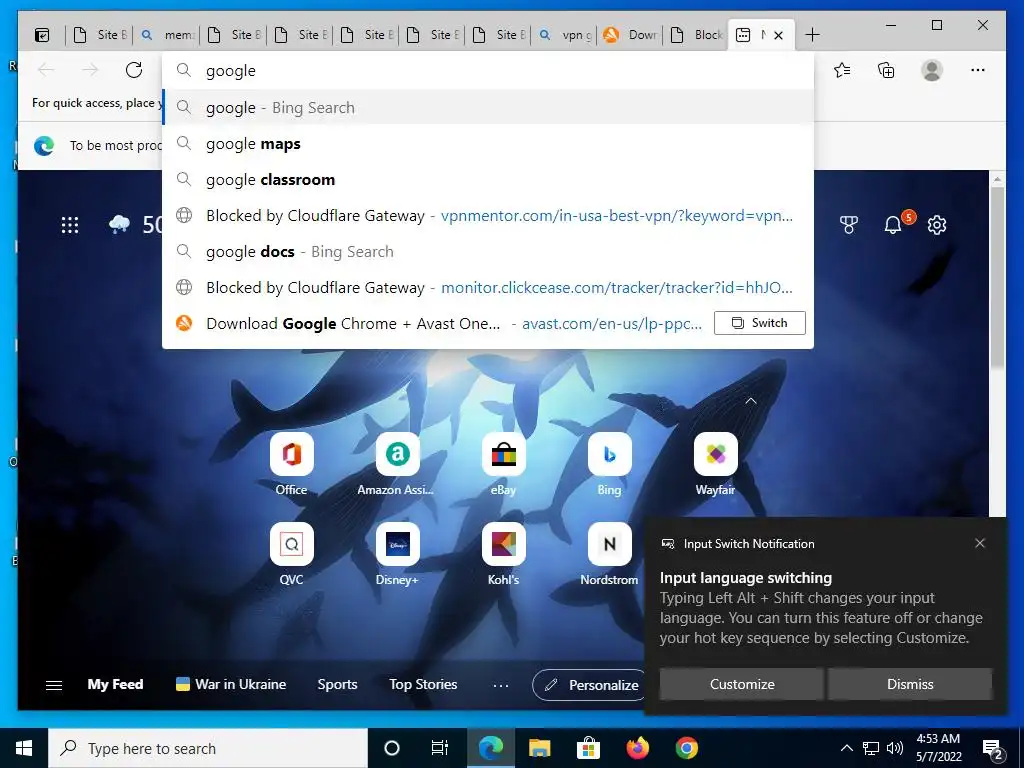Click Switch to tab button for Avast
1024x768 pixels.
760,323
